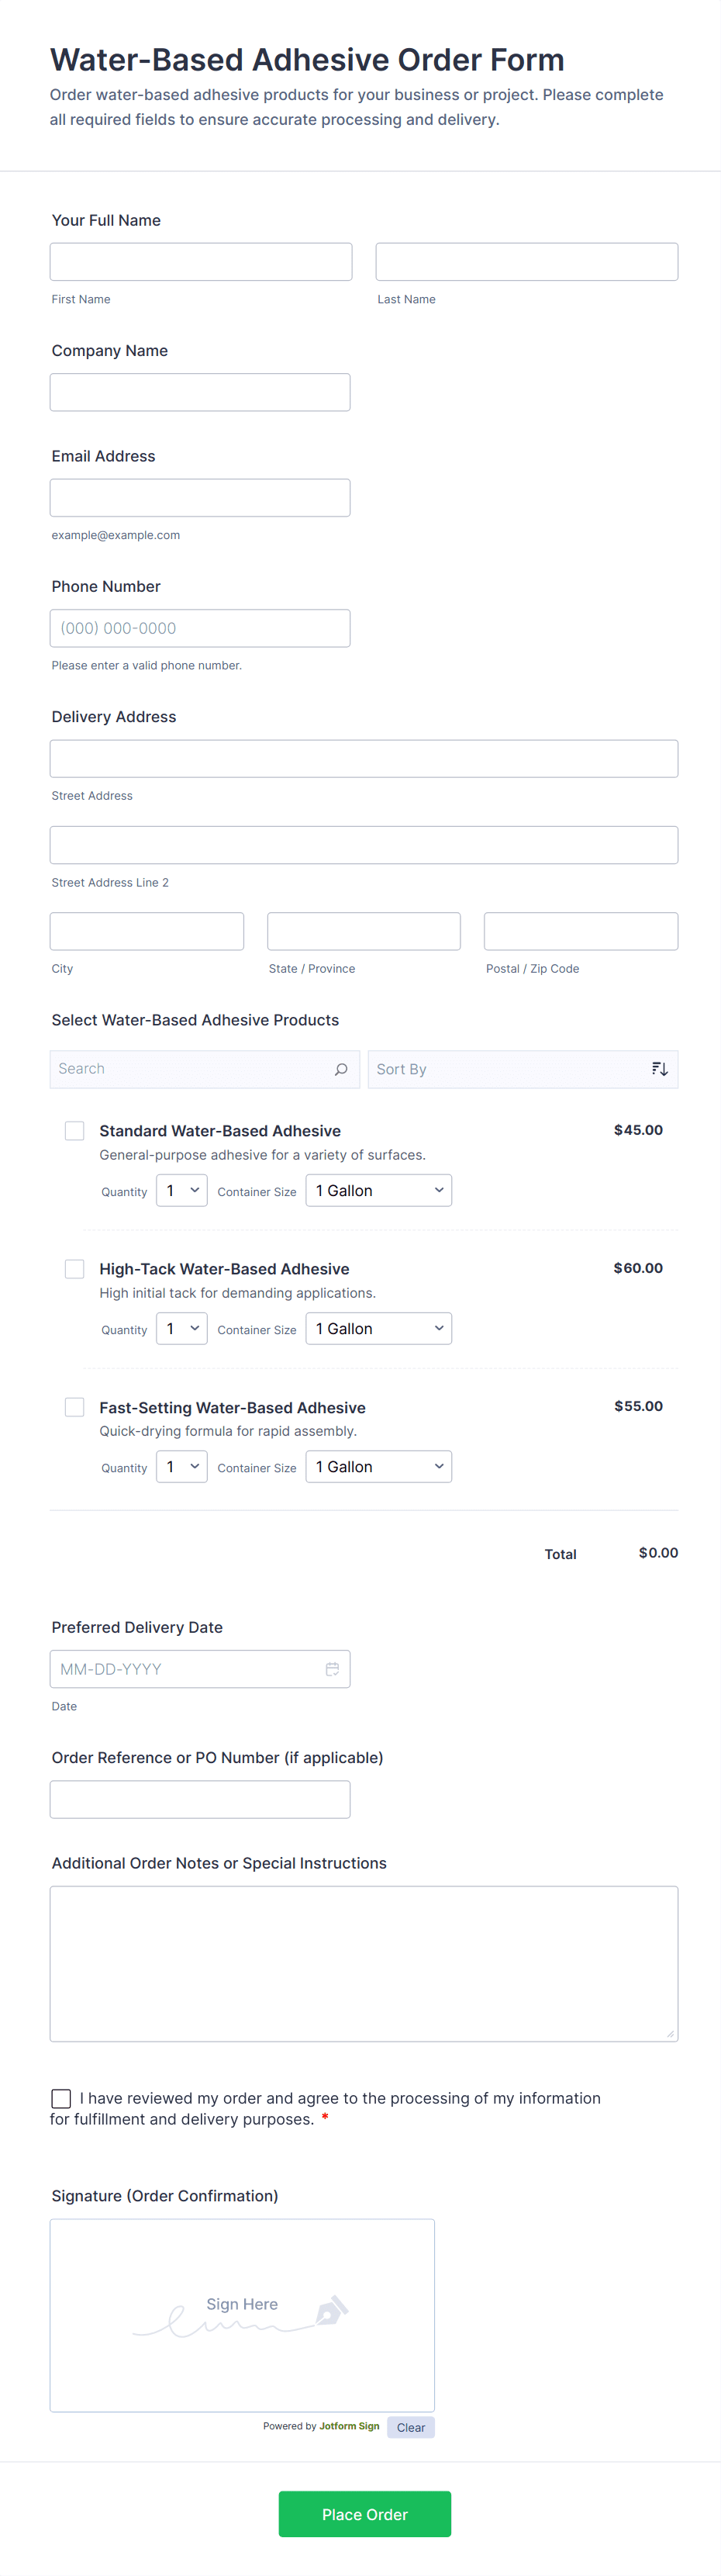The width and height of the screenshot is (721, 2576).
Task: Tick the Fast-Setting Water-Based Adhesive checkbox
Action: coord(75,1407)
